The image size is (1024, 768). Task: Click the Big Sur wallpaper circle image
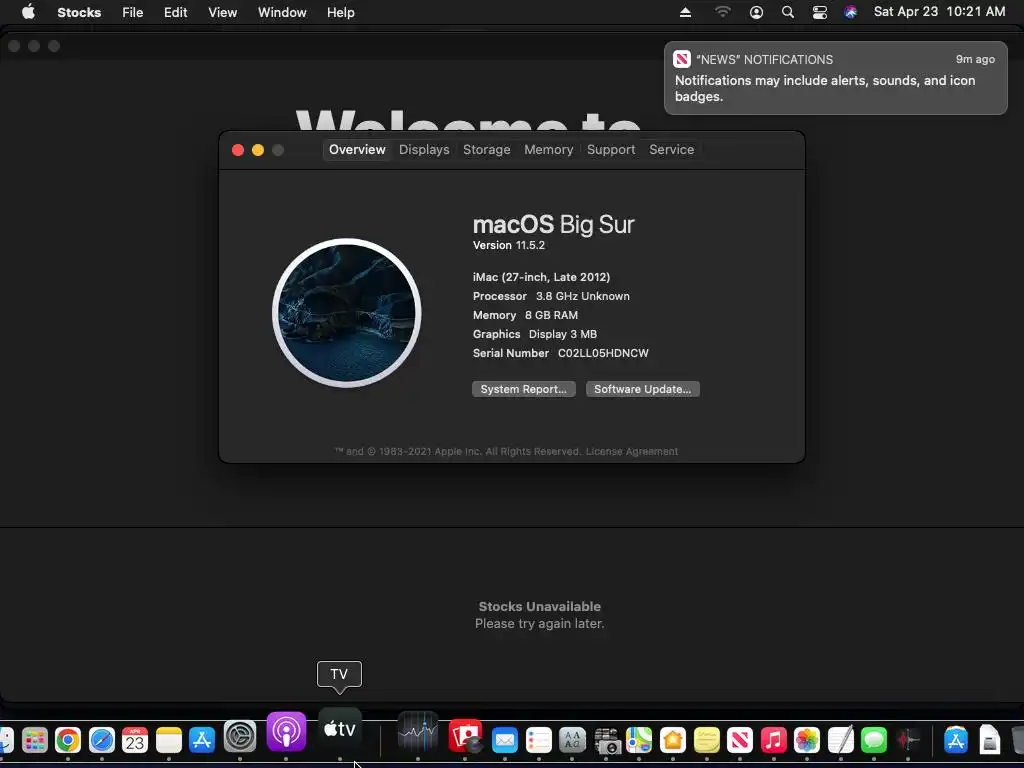(347, 313)
